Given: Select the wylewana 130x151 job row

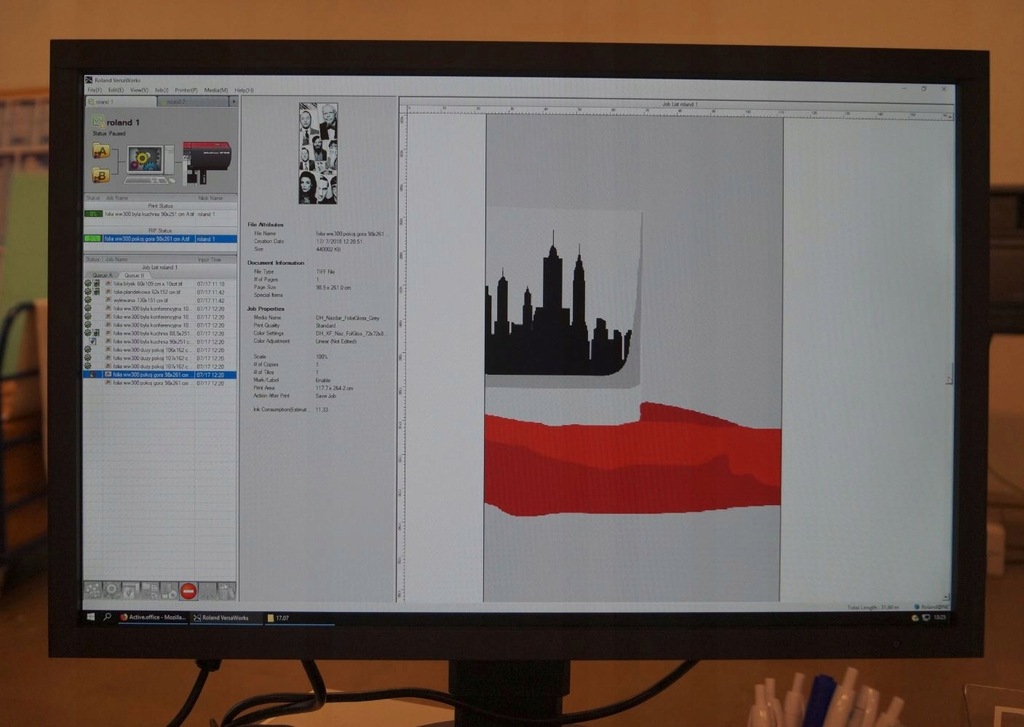Looking at the screenshot, I should click(x=160, y=300).
